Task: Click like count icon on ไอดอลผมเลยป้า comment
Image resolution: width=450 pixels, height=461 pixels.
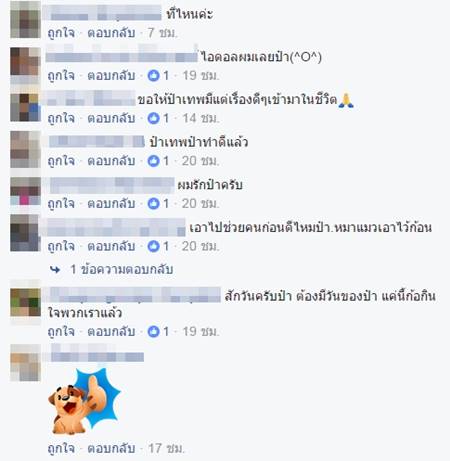Action: pos(153,76)
